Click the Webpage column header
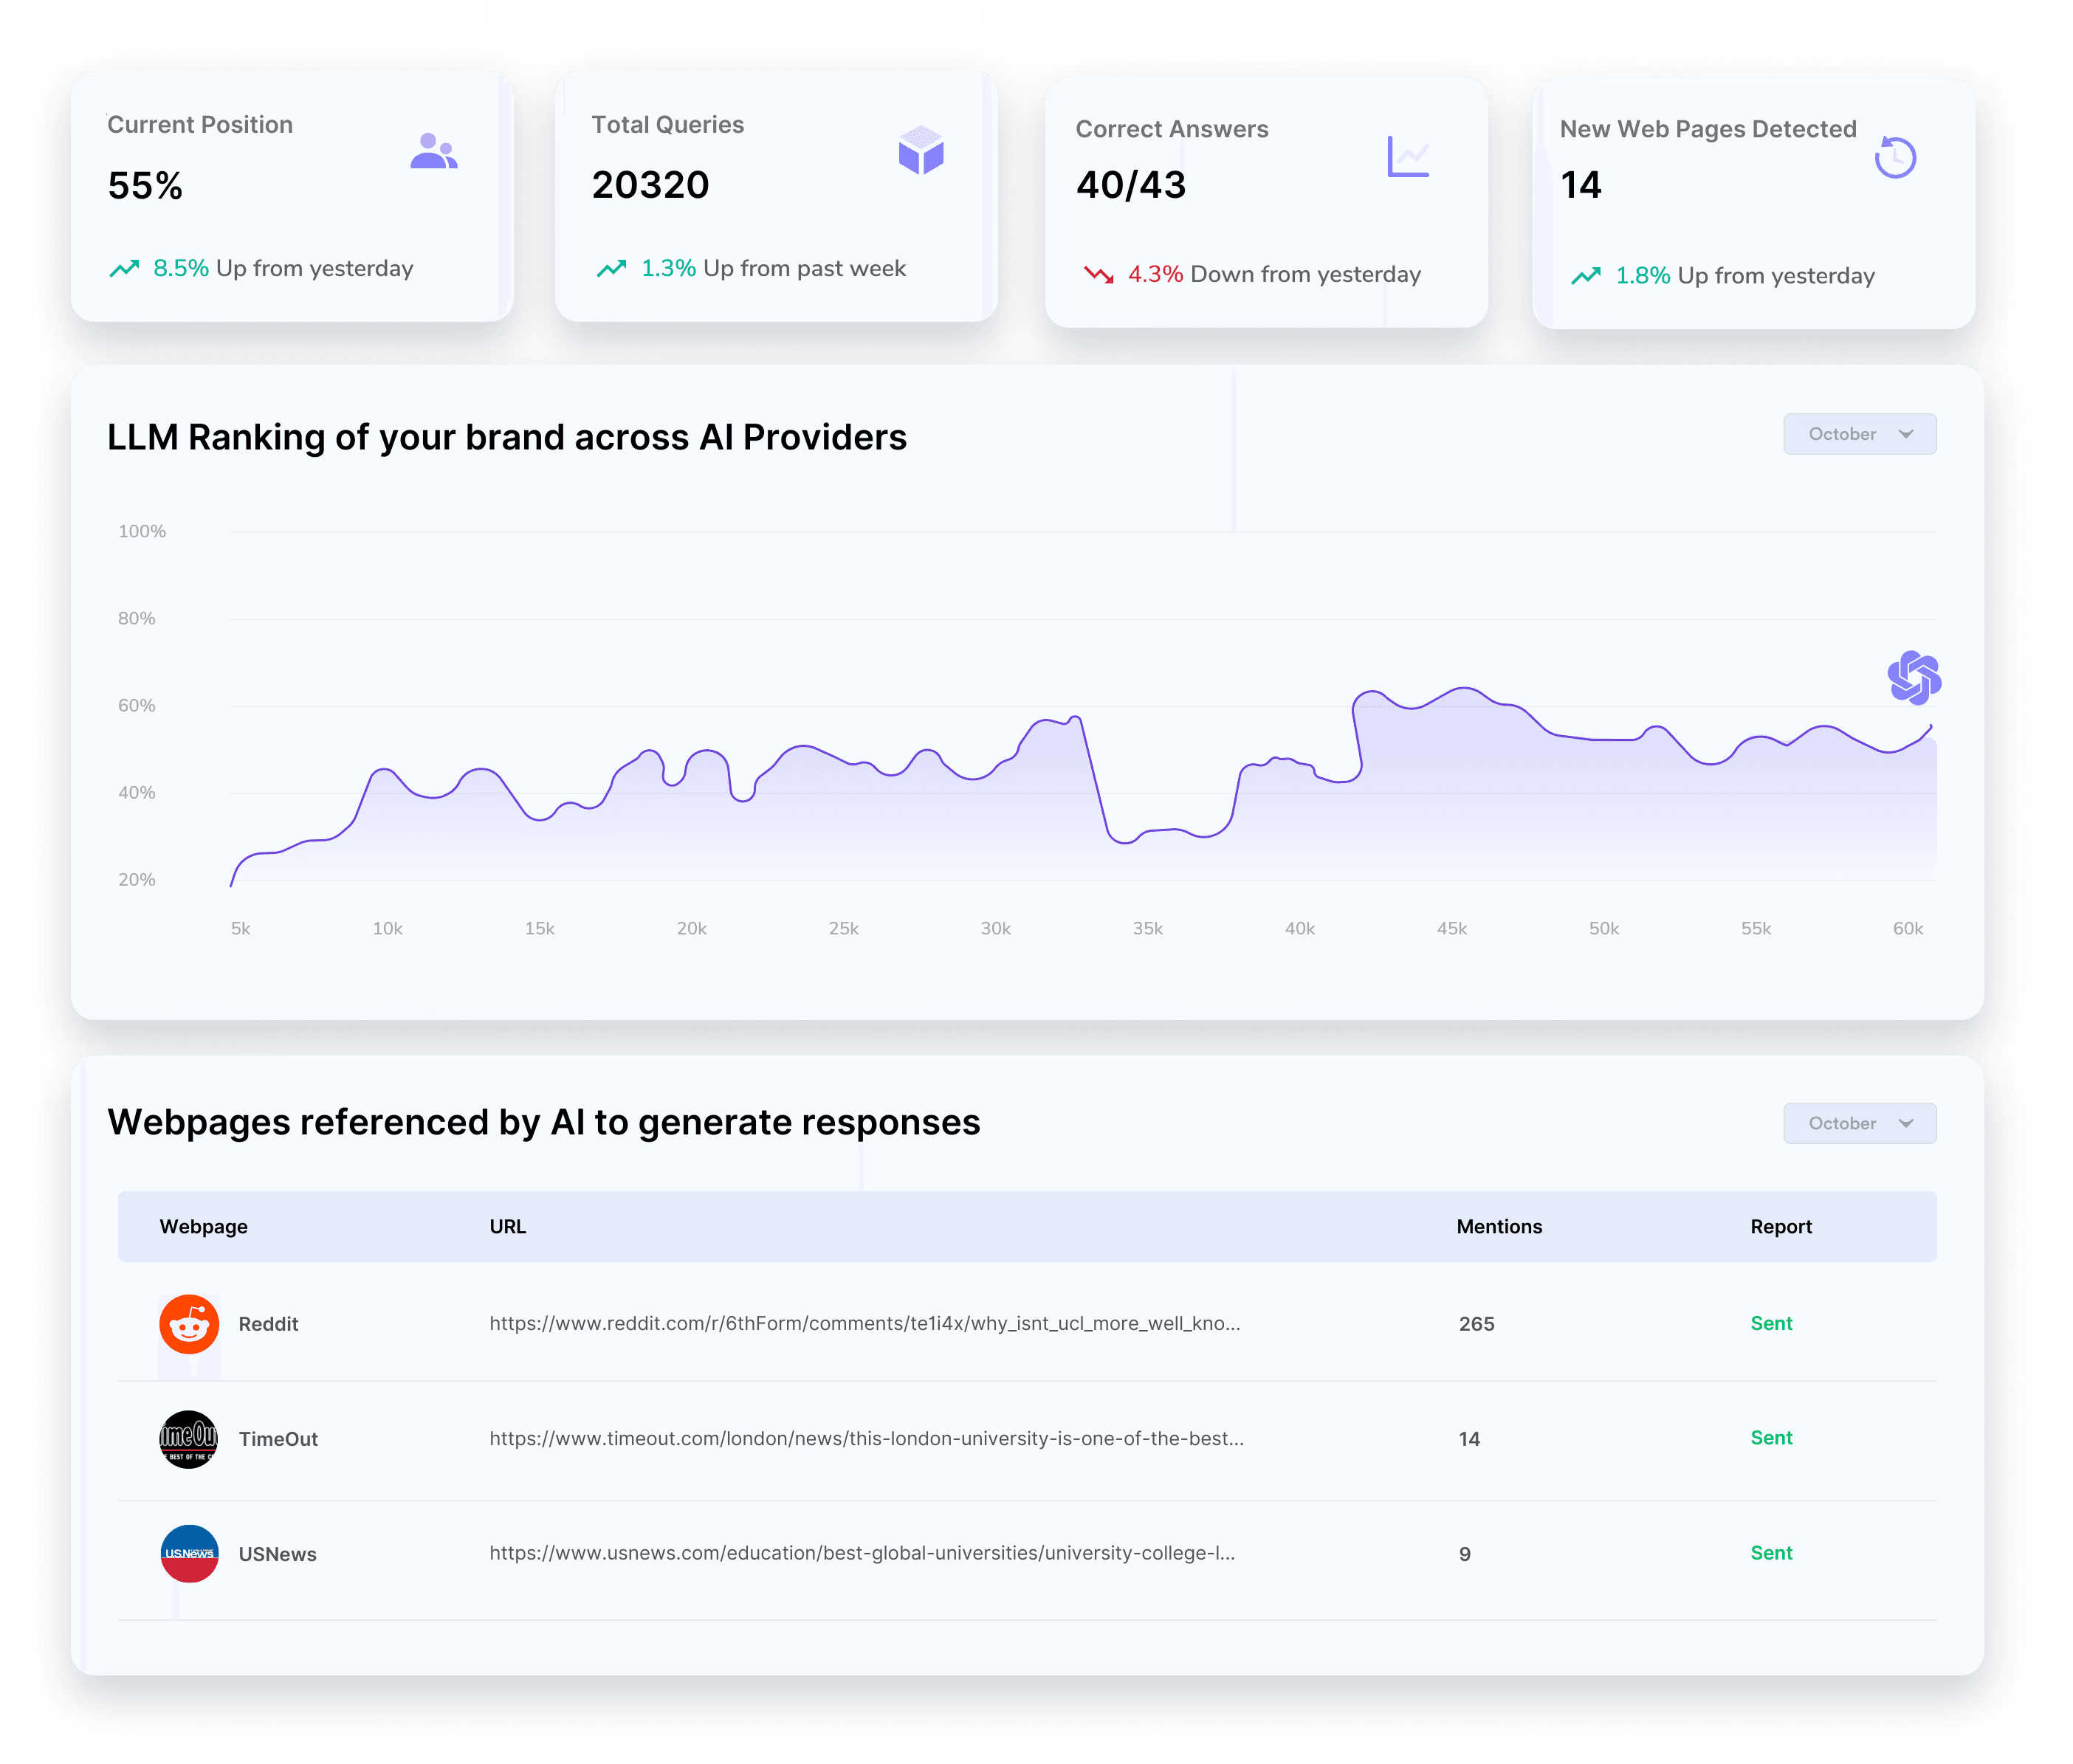This screenshot has width=2073, height=1764. coord(203,1227)
